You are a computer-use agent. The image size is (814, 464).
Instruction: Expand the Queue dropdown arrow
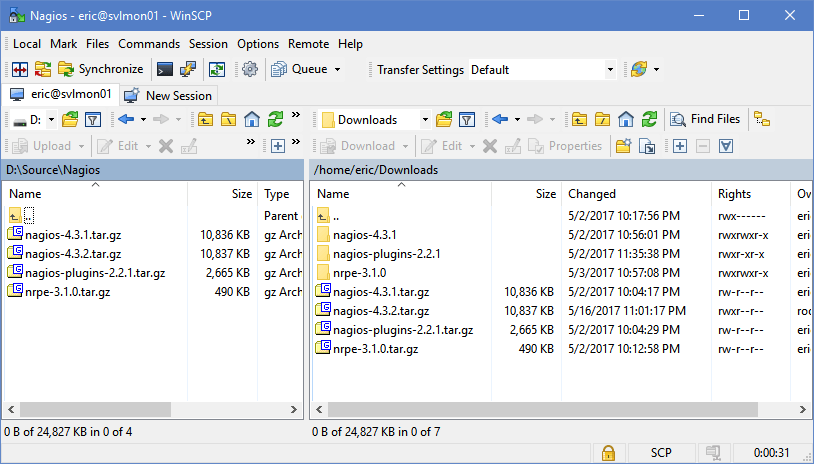click(x=337, y=69)
